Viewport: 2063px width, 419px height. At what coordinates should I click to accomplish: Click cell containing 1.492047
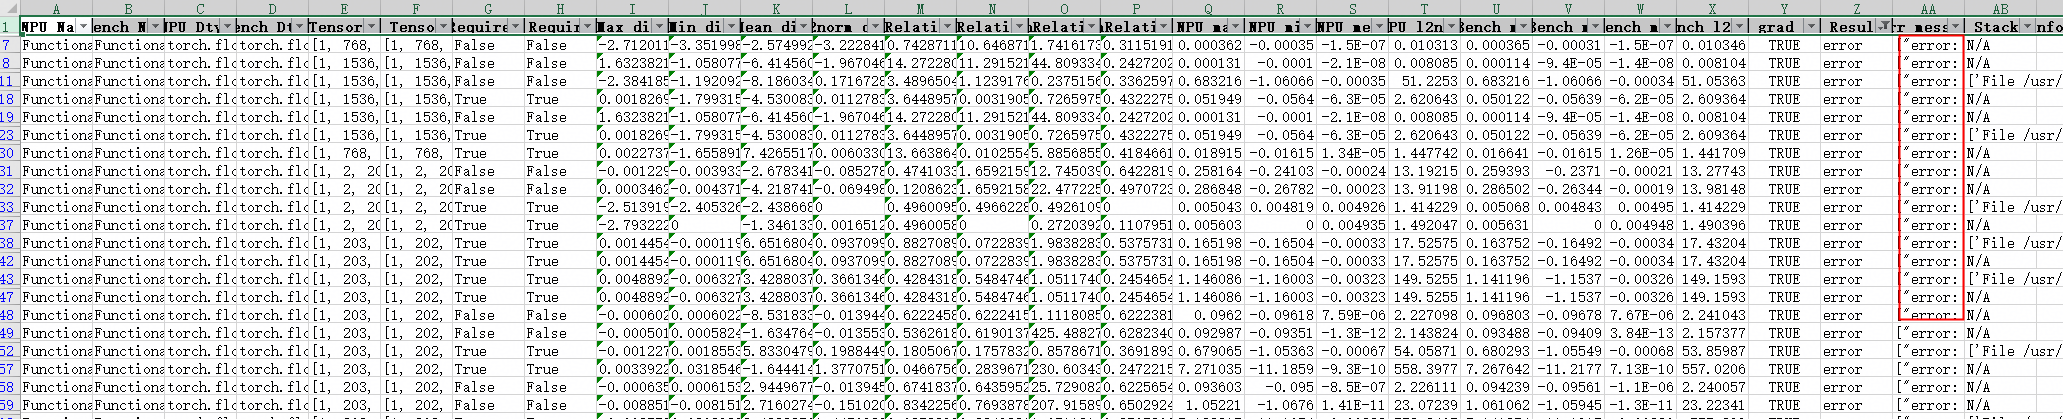[1424, 225]
